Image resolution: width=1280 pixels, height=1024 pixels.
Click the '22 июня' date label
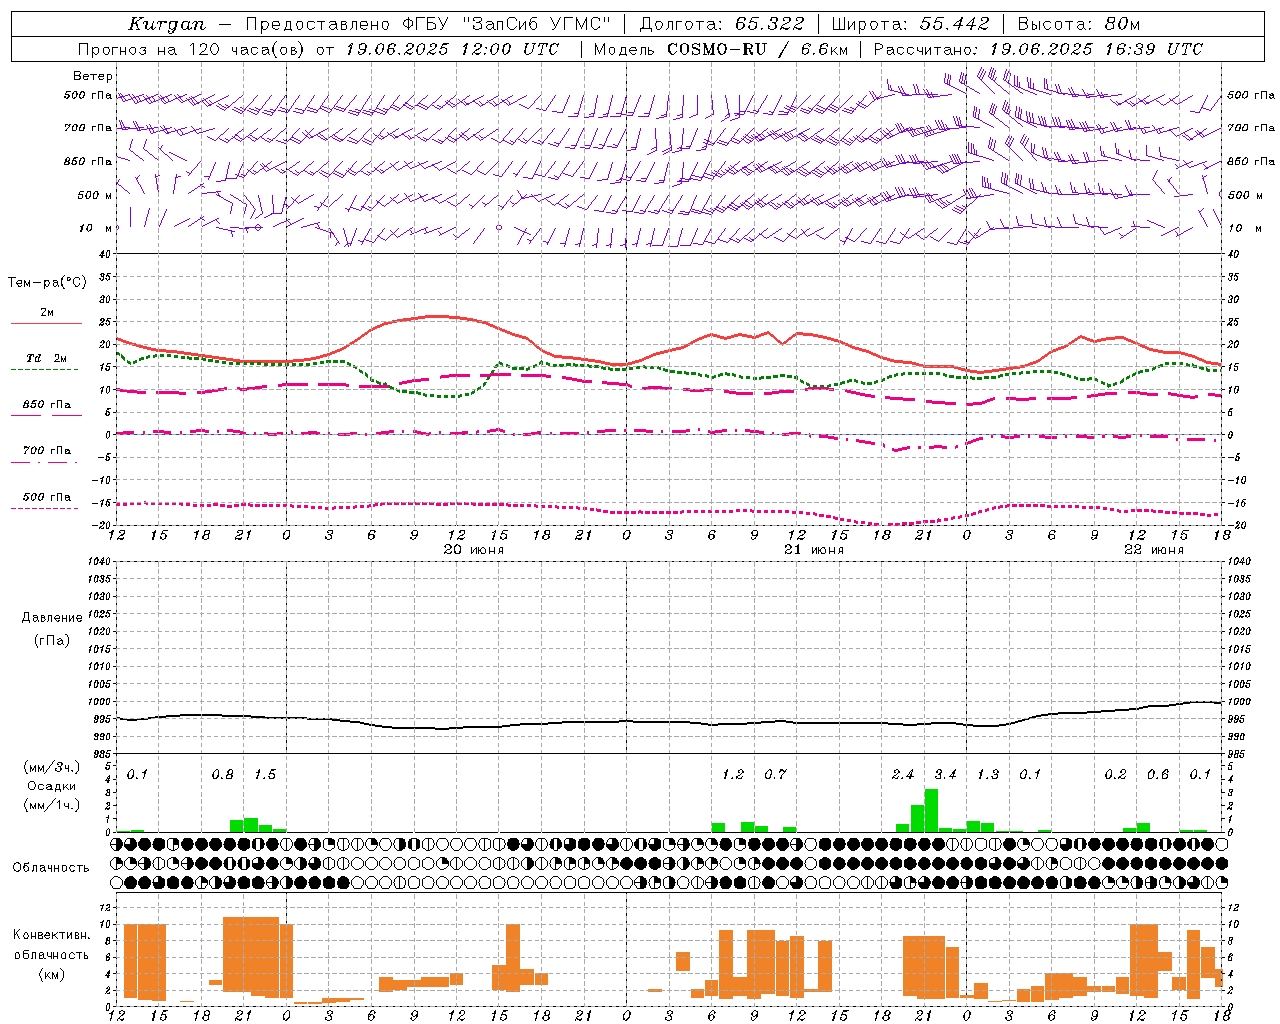tap(1154, 550)
